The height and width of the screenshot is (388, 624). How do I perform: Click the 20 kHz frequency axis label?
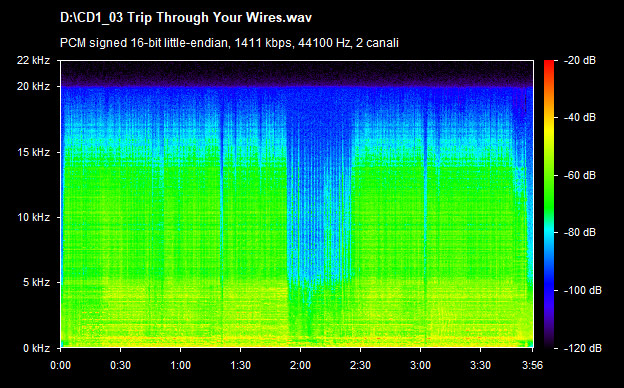click(33, 86)
